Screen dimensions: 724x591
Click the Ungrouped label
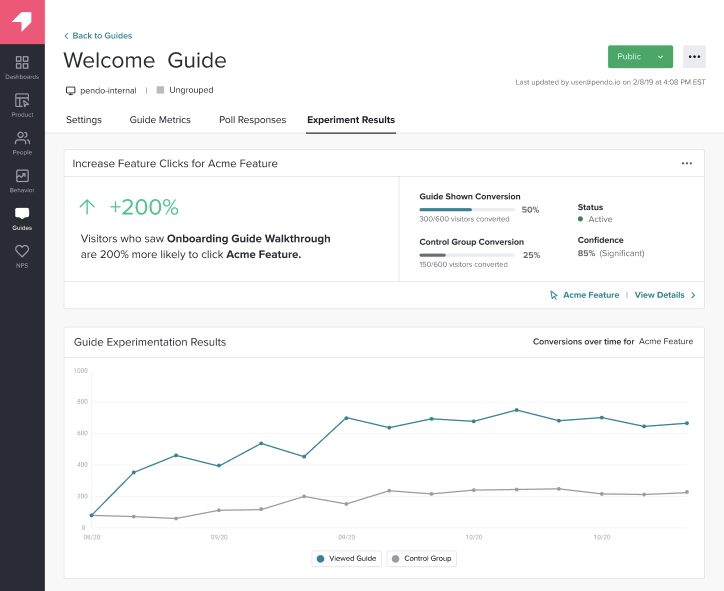coord(191,90)
